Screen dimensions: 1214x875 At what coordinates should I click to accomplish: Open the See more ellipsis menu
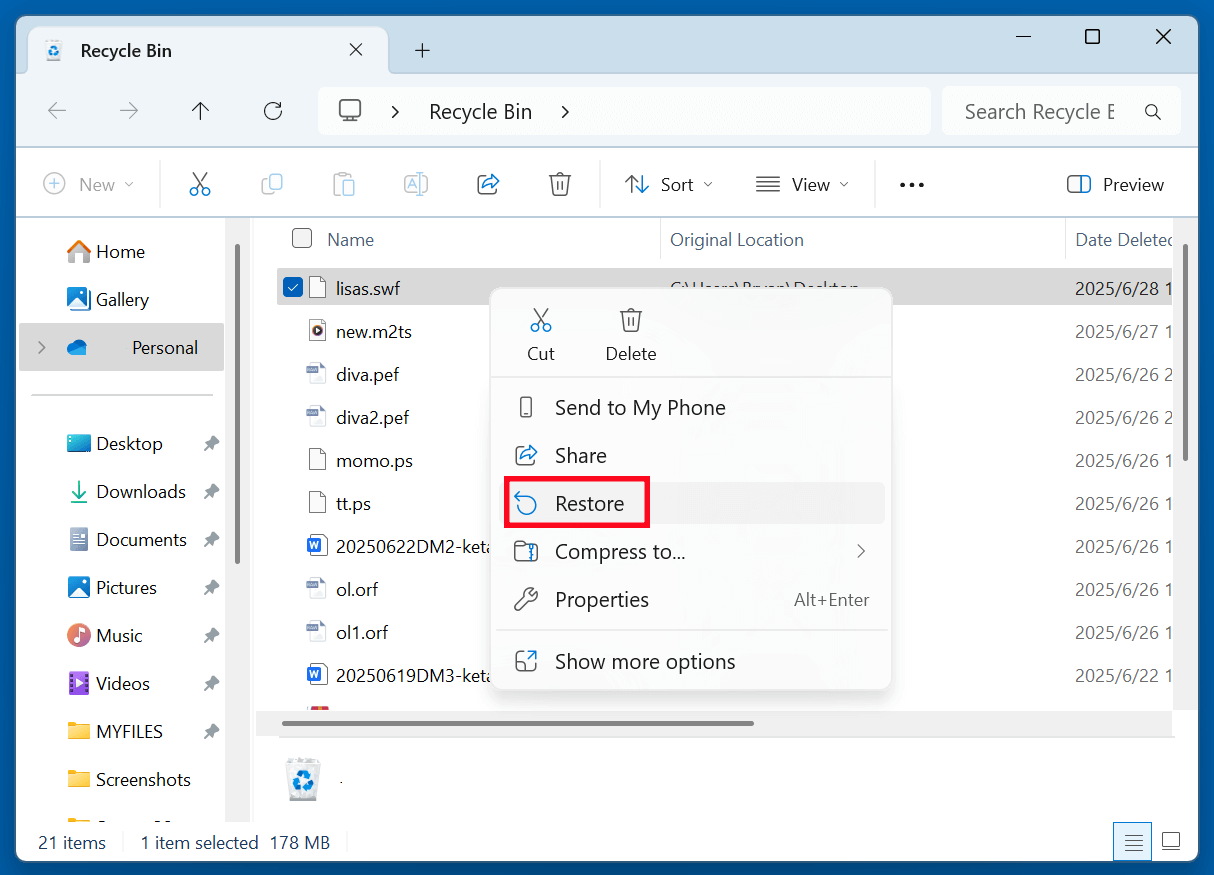(x=911, y=184)
